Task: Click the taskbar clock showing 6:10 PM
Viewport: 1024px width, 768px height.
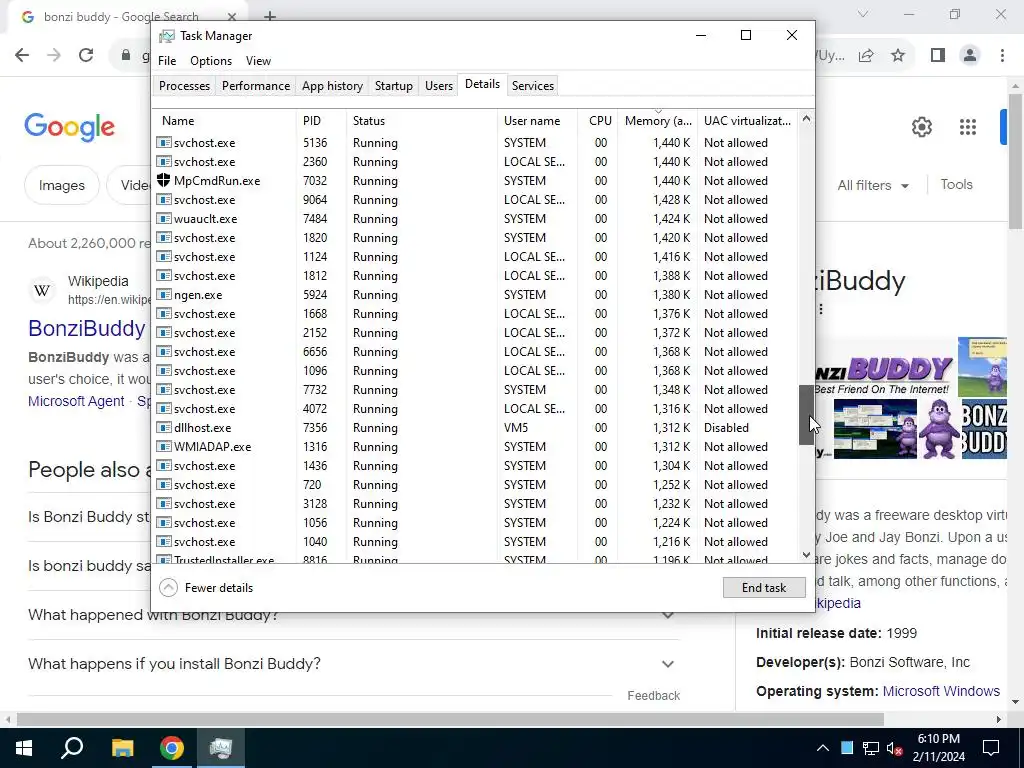Action: click(938, 748)
